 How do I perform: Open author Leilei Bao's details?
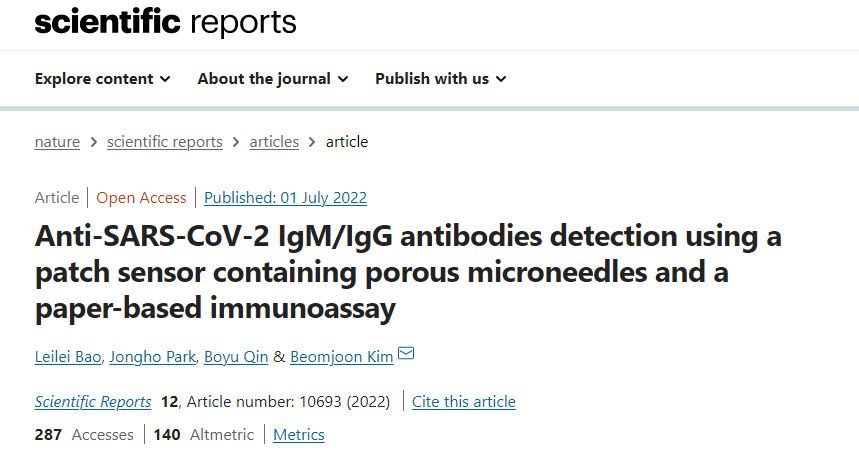coord(69,357)
